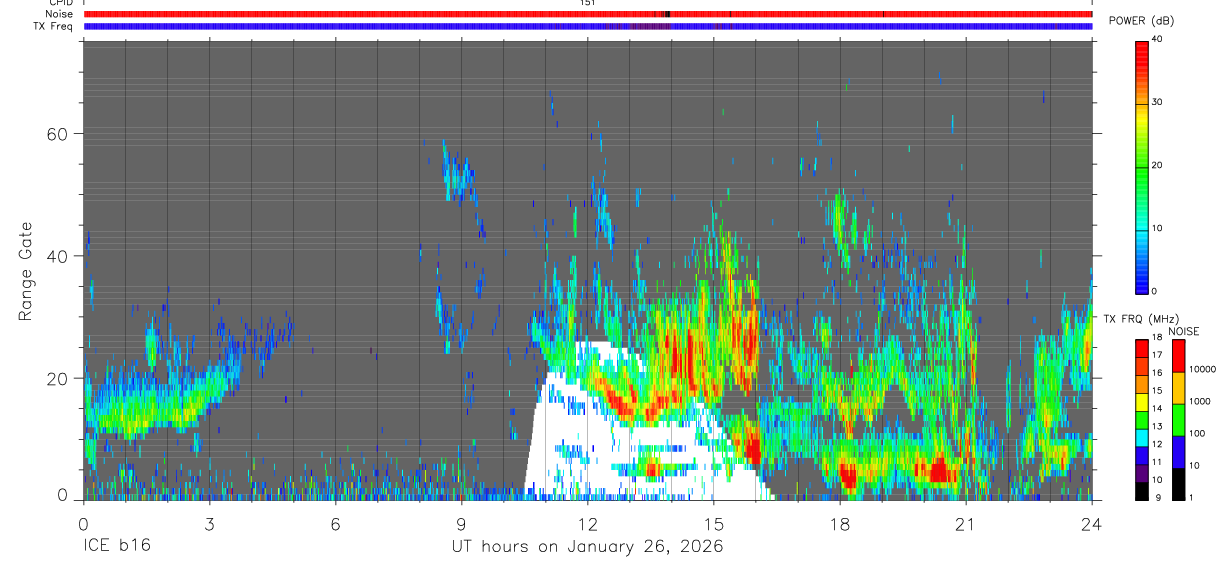Click 'UT hours on January 26, 2026' axis title
This screenshot has height=567, width=1228.
[x=587, y=547]
